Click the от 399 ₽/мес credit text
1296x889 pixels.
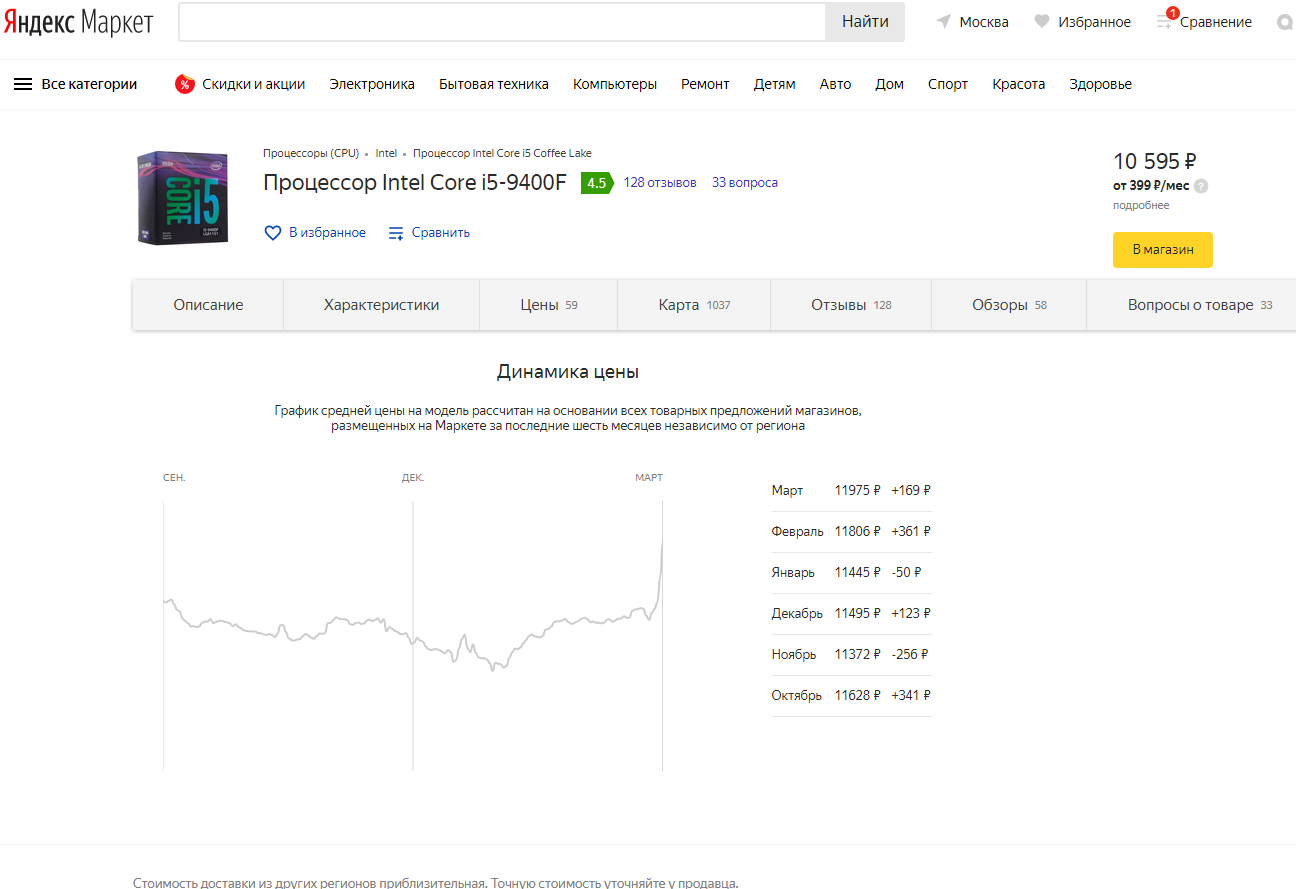click(x=1151, y=186)
